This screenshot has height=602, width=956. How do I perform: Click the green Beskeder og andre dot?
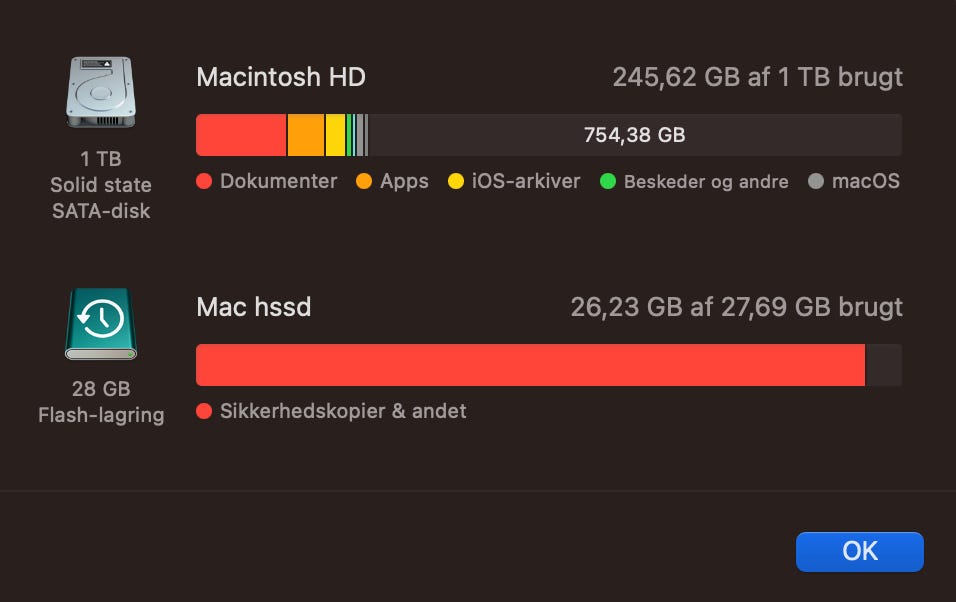608,182
